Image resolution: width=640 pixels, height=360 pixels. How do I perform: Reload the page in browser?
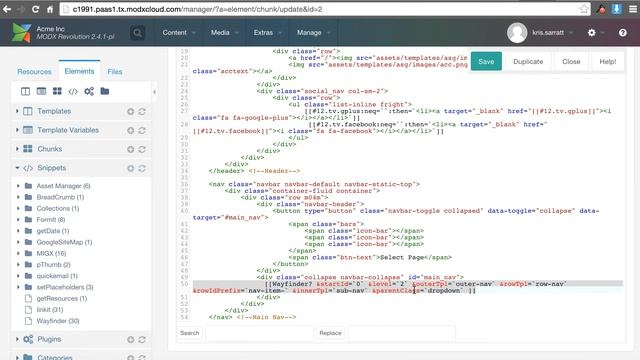pos(36,9)
